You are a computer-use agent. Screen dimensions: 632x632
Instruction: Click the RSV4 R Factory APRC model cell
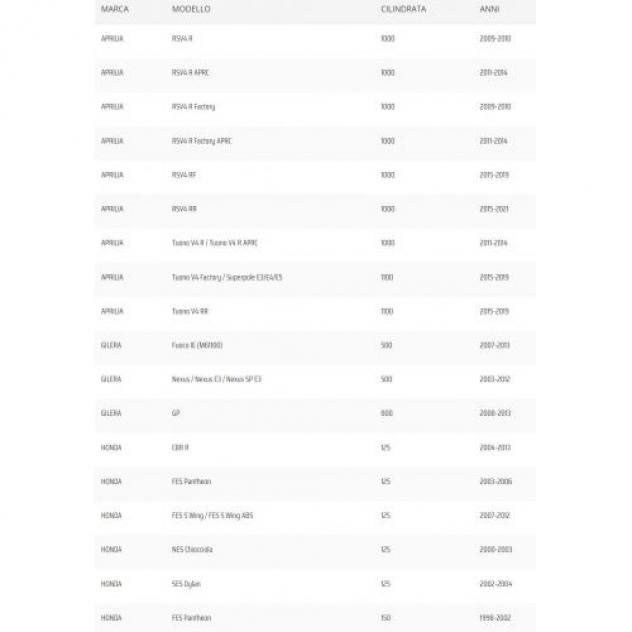202,141
